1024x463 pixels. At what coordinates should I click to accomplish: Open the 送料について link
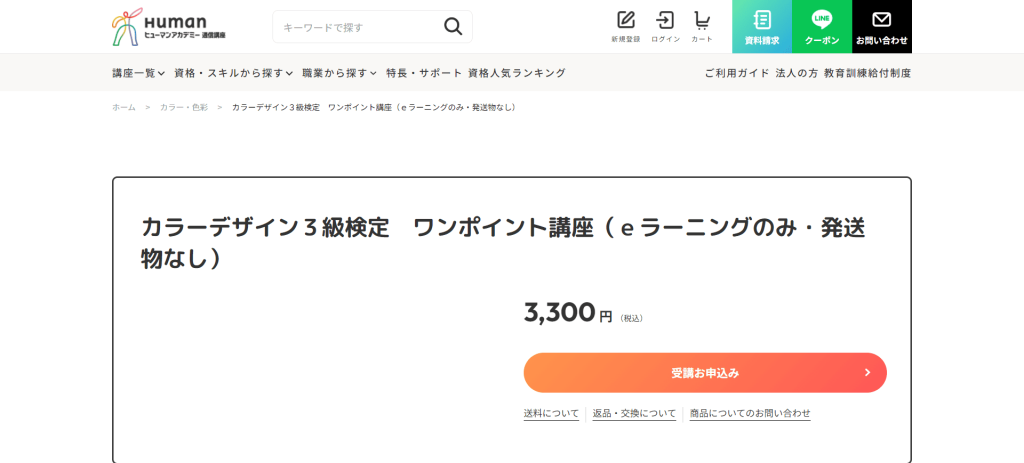click(x=551, y=413)
